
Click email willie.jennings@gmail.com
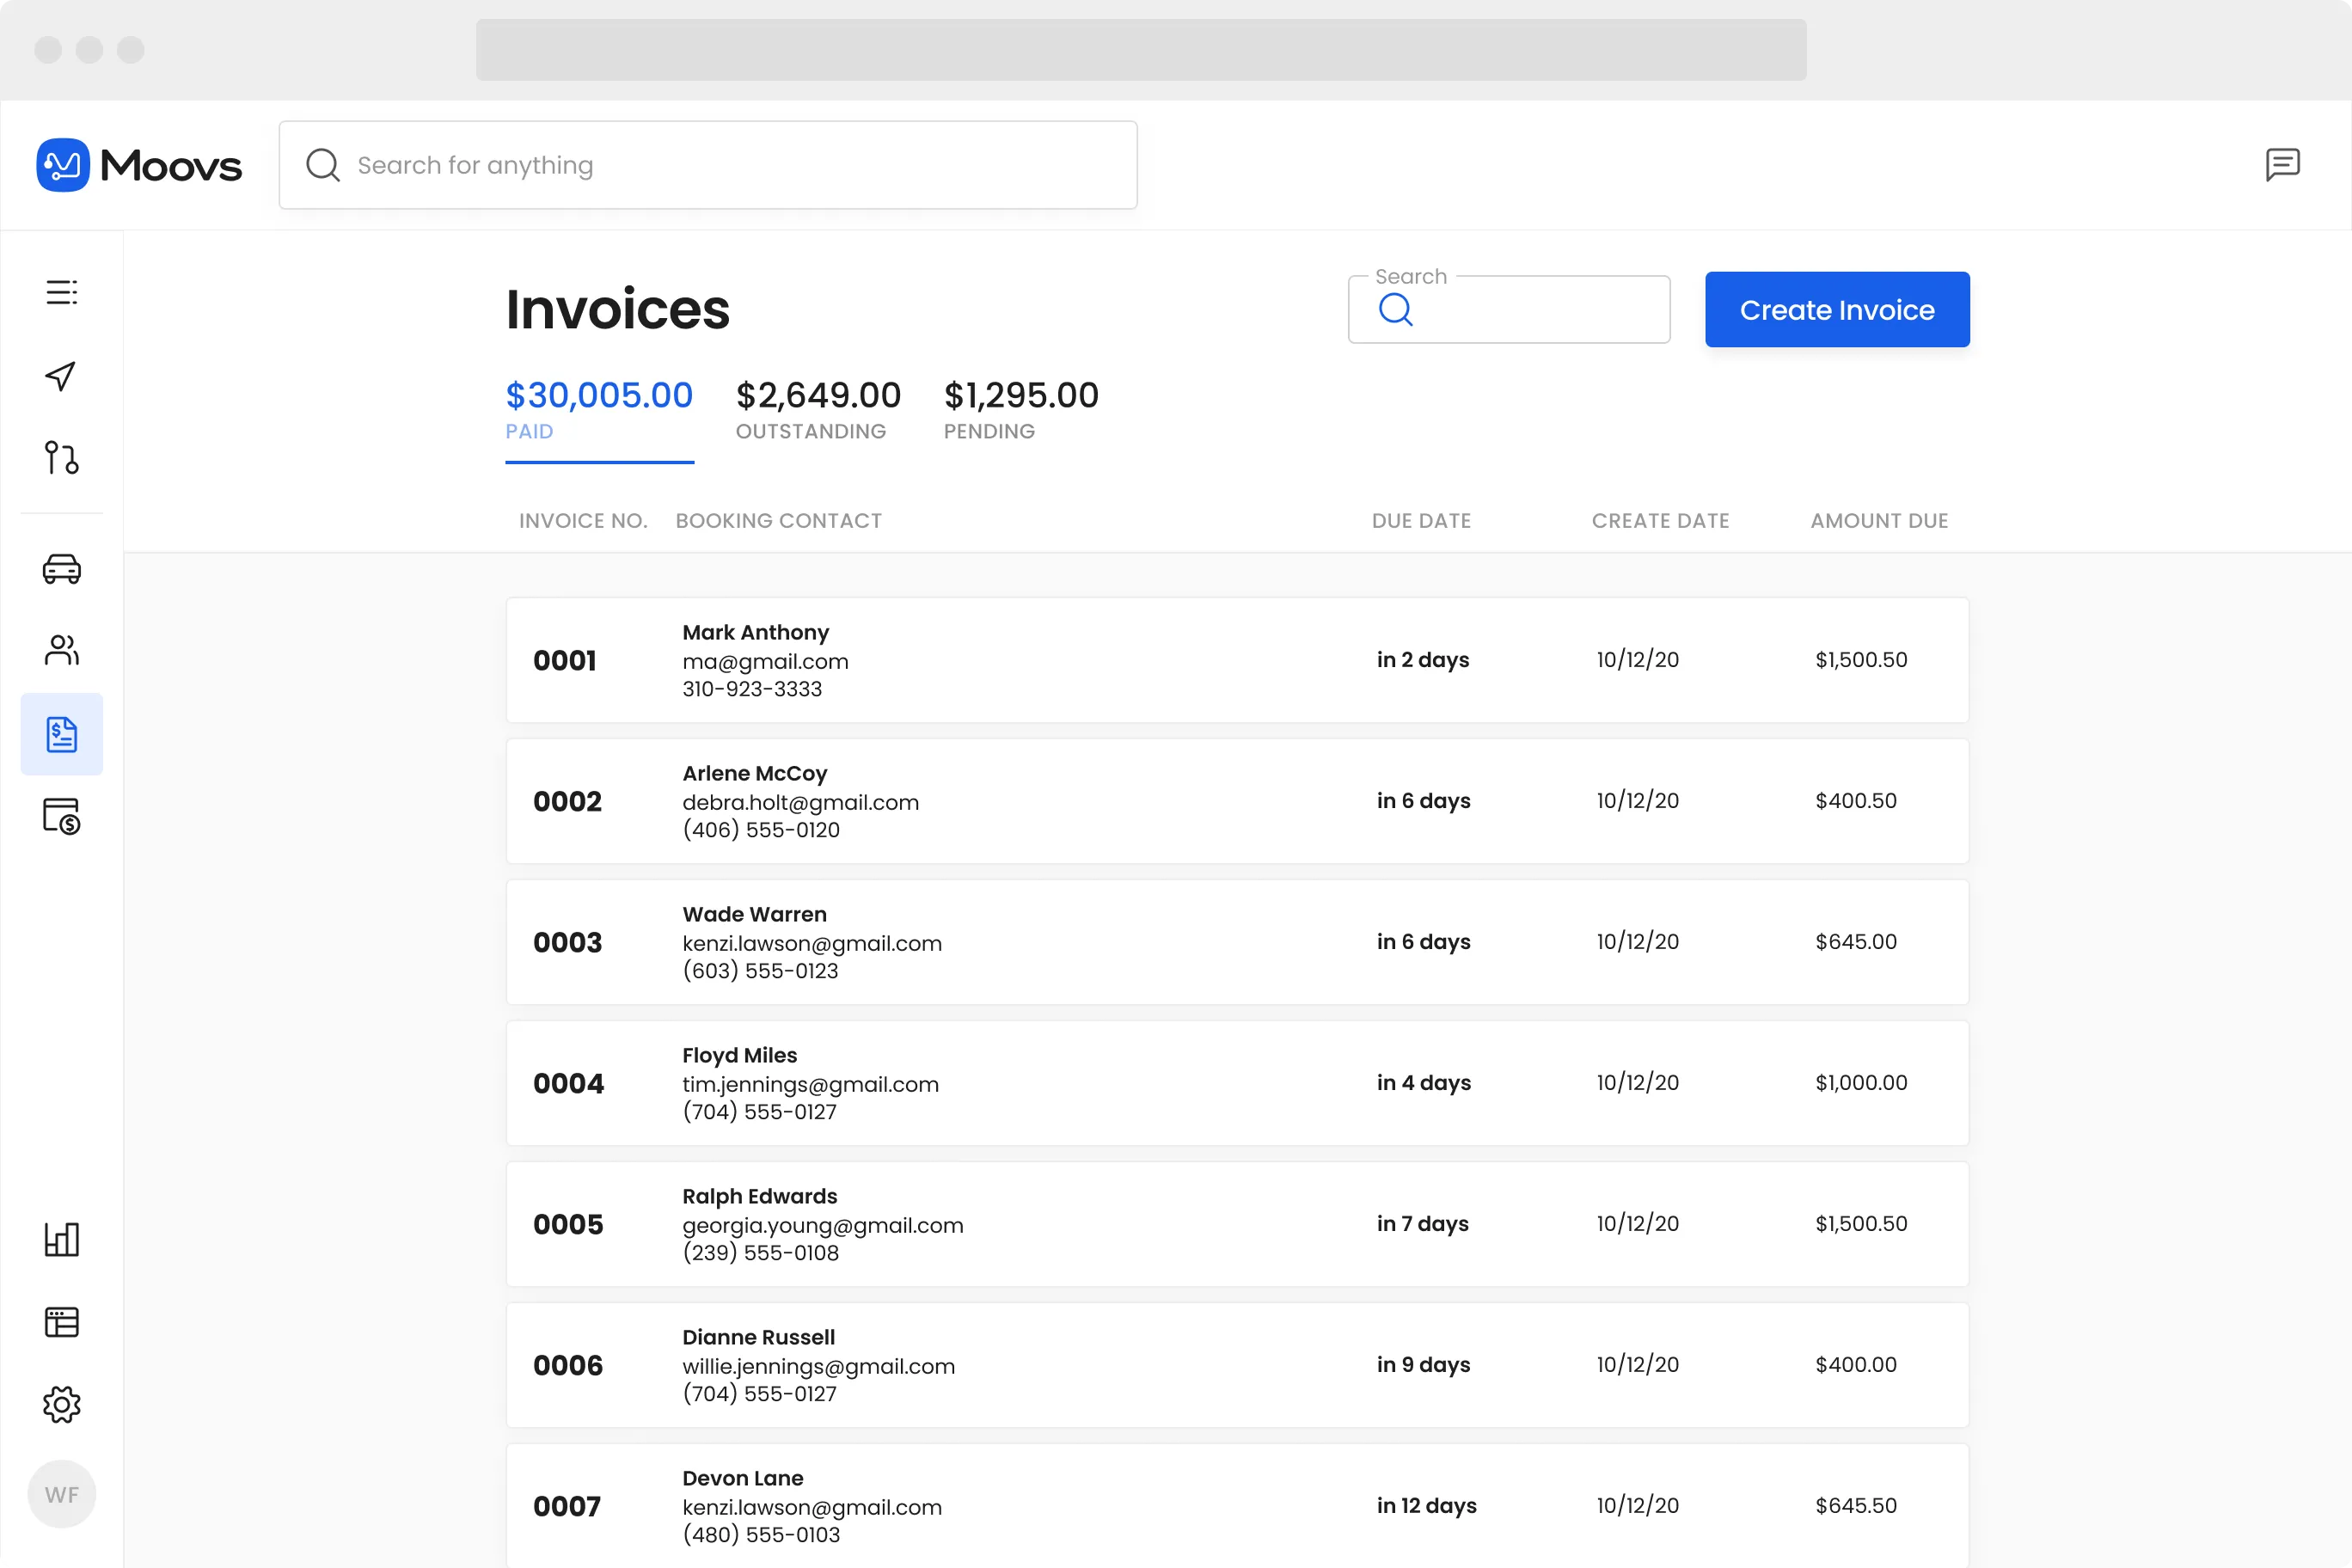(x=819, y=1367)
